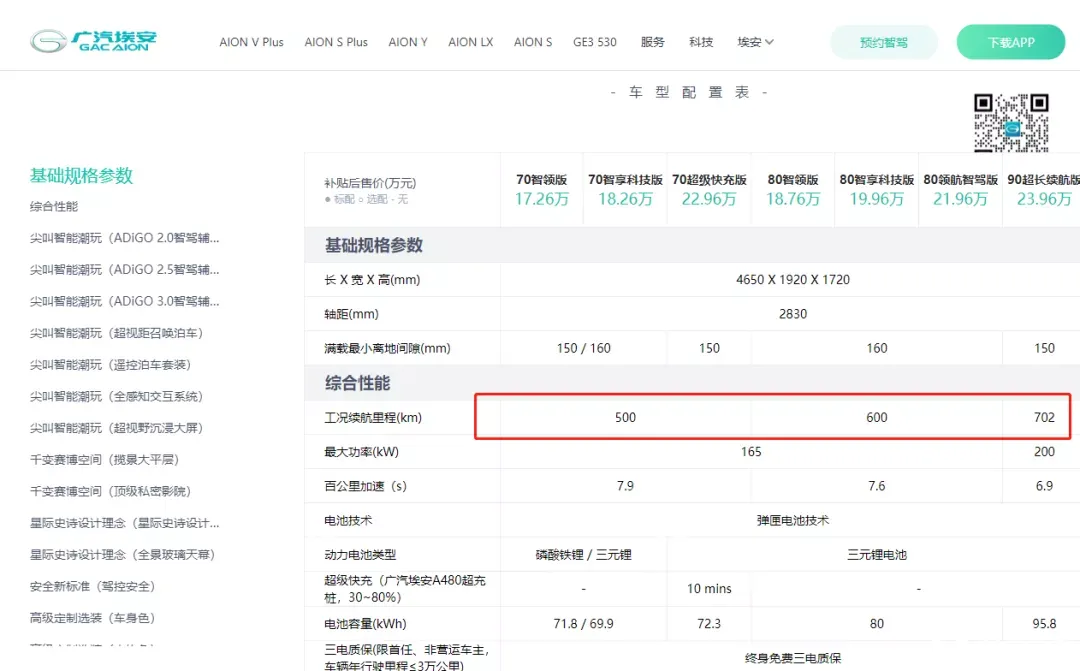Click the 车型配置表 page title
This screenshot has width=1080, height=671.
(689, 92)
